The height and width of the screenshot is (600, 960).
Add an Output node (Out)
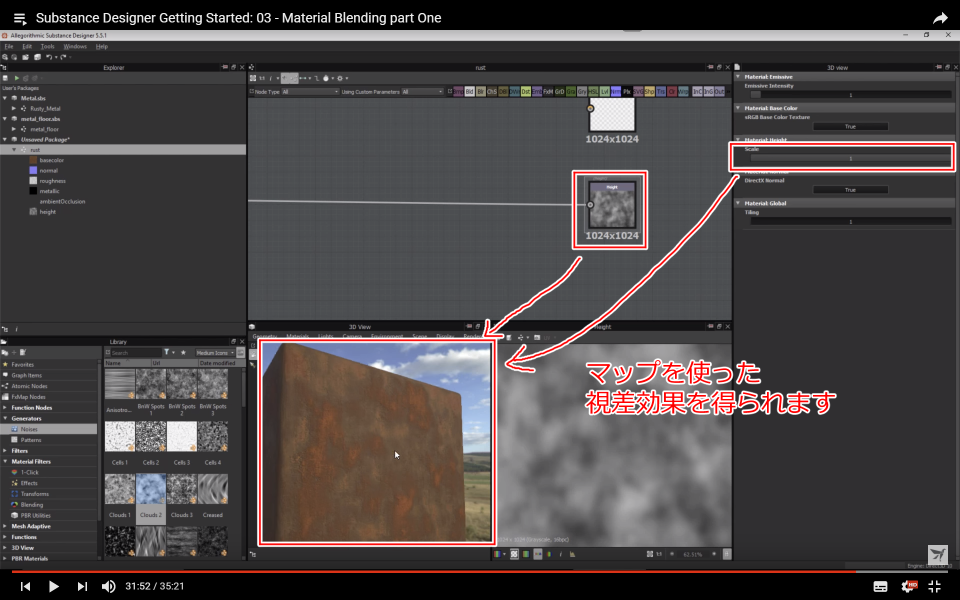click(x=719, y=92)
